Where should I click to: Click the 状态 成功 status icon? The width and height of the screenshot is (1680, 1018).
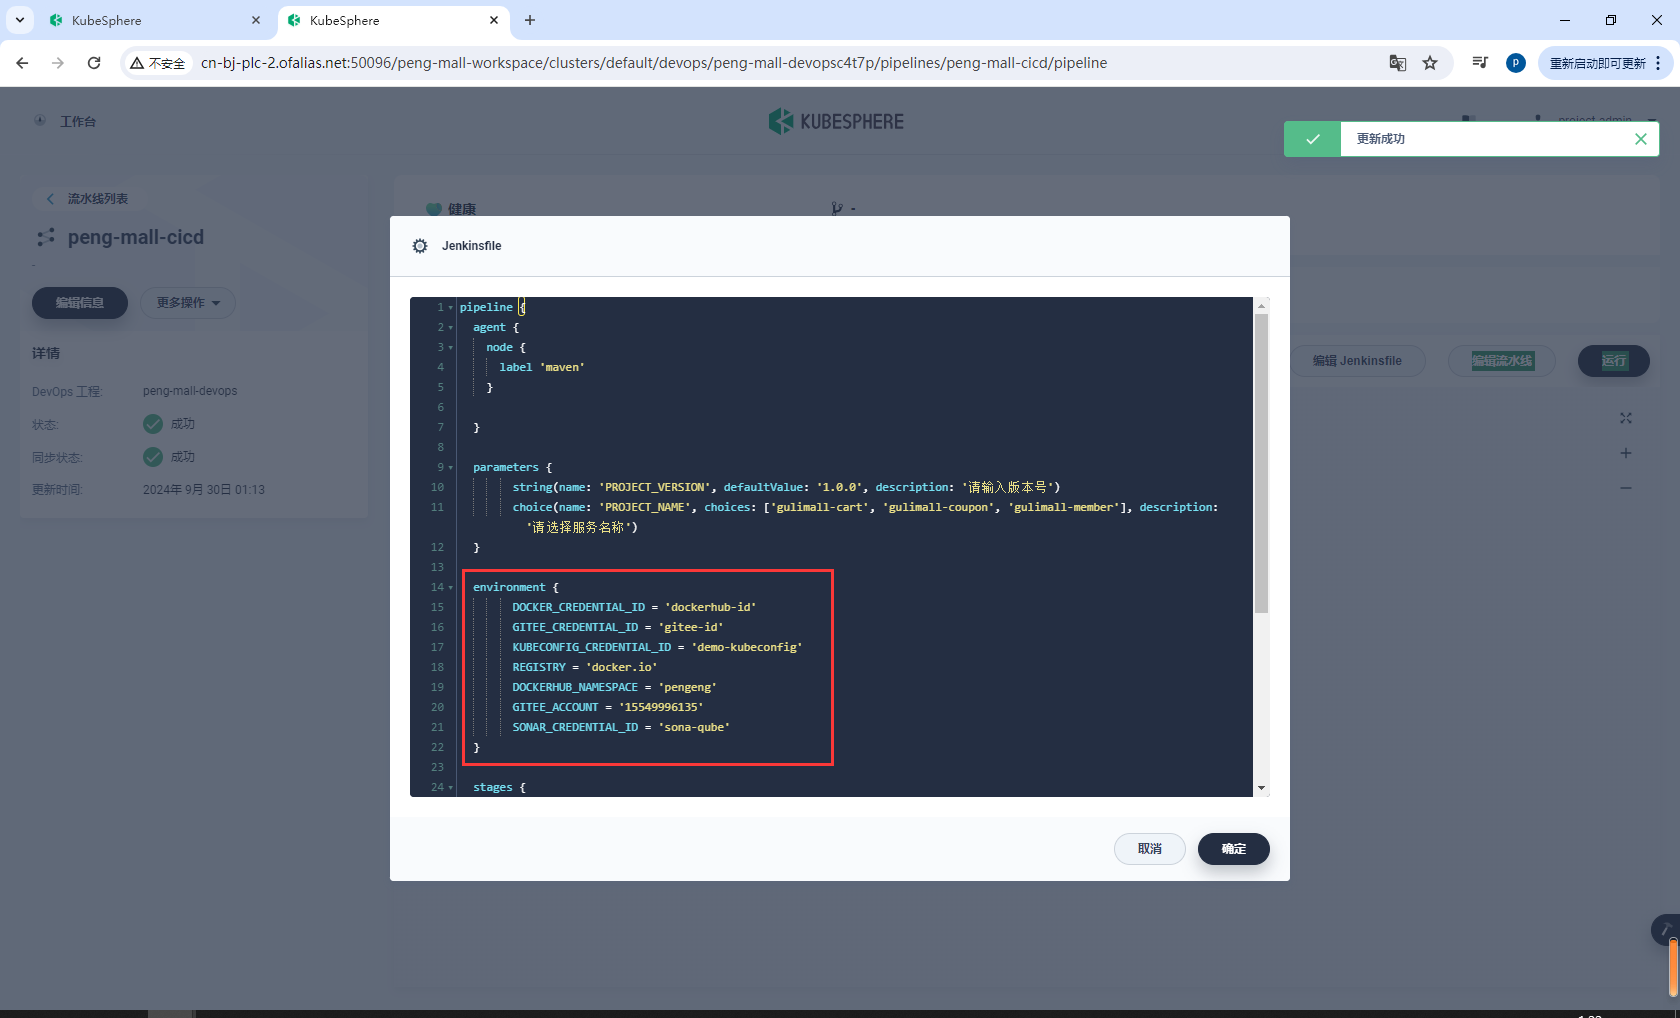pyautogui.click(x=153, y=424)
